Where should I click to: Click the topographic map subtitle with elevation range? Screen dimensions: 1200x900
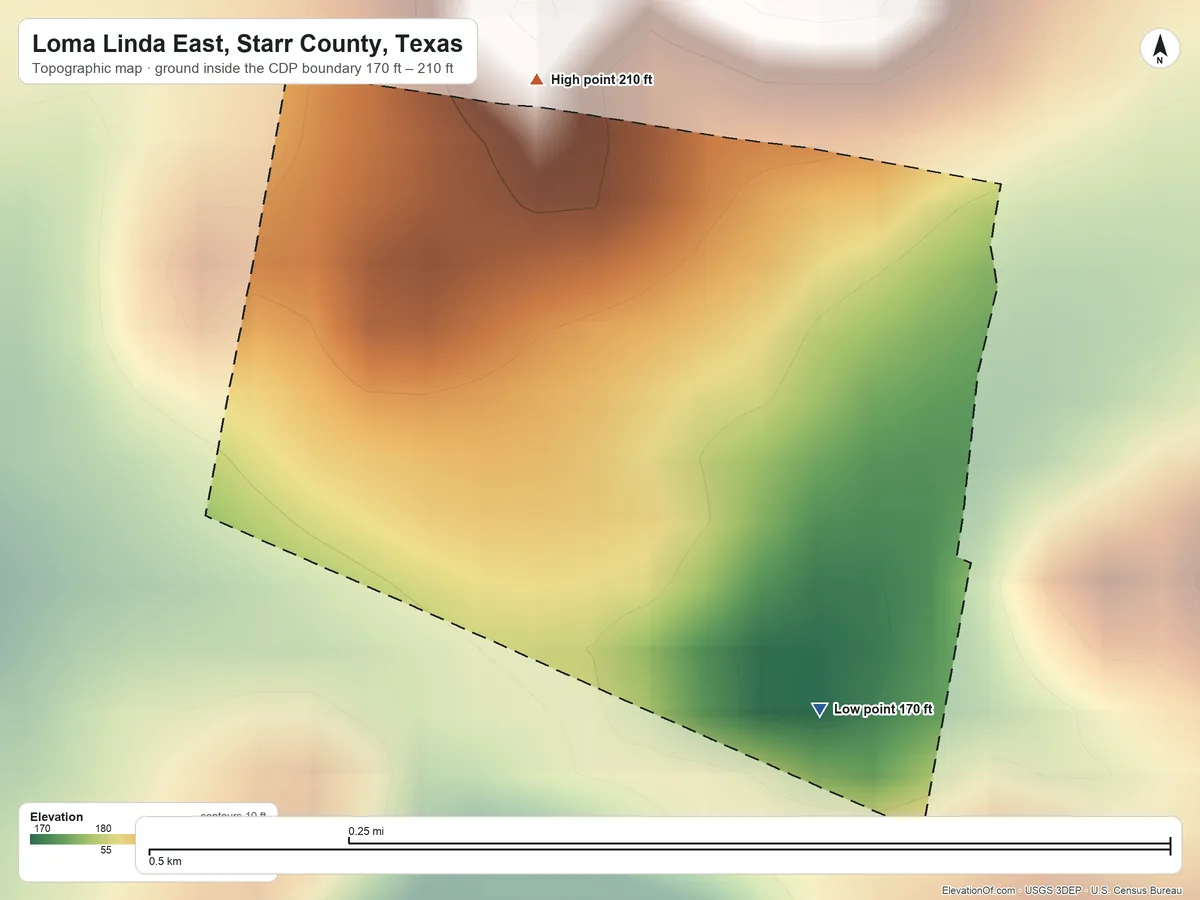pyautogui.click(x=243, y=70)
